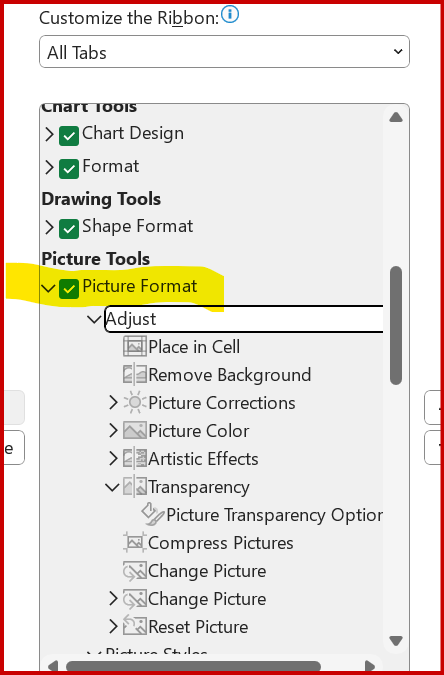The height and width of the screenshot is (675, 444).
Task: Select the Remove Background icon
Action: coord(135,375)
